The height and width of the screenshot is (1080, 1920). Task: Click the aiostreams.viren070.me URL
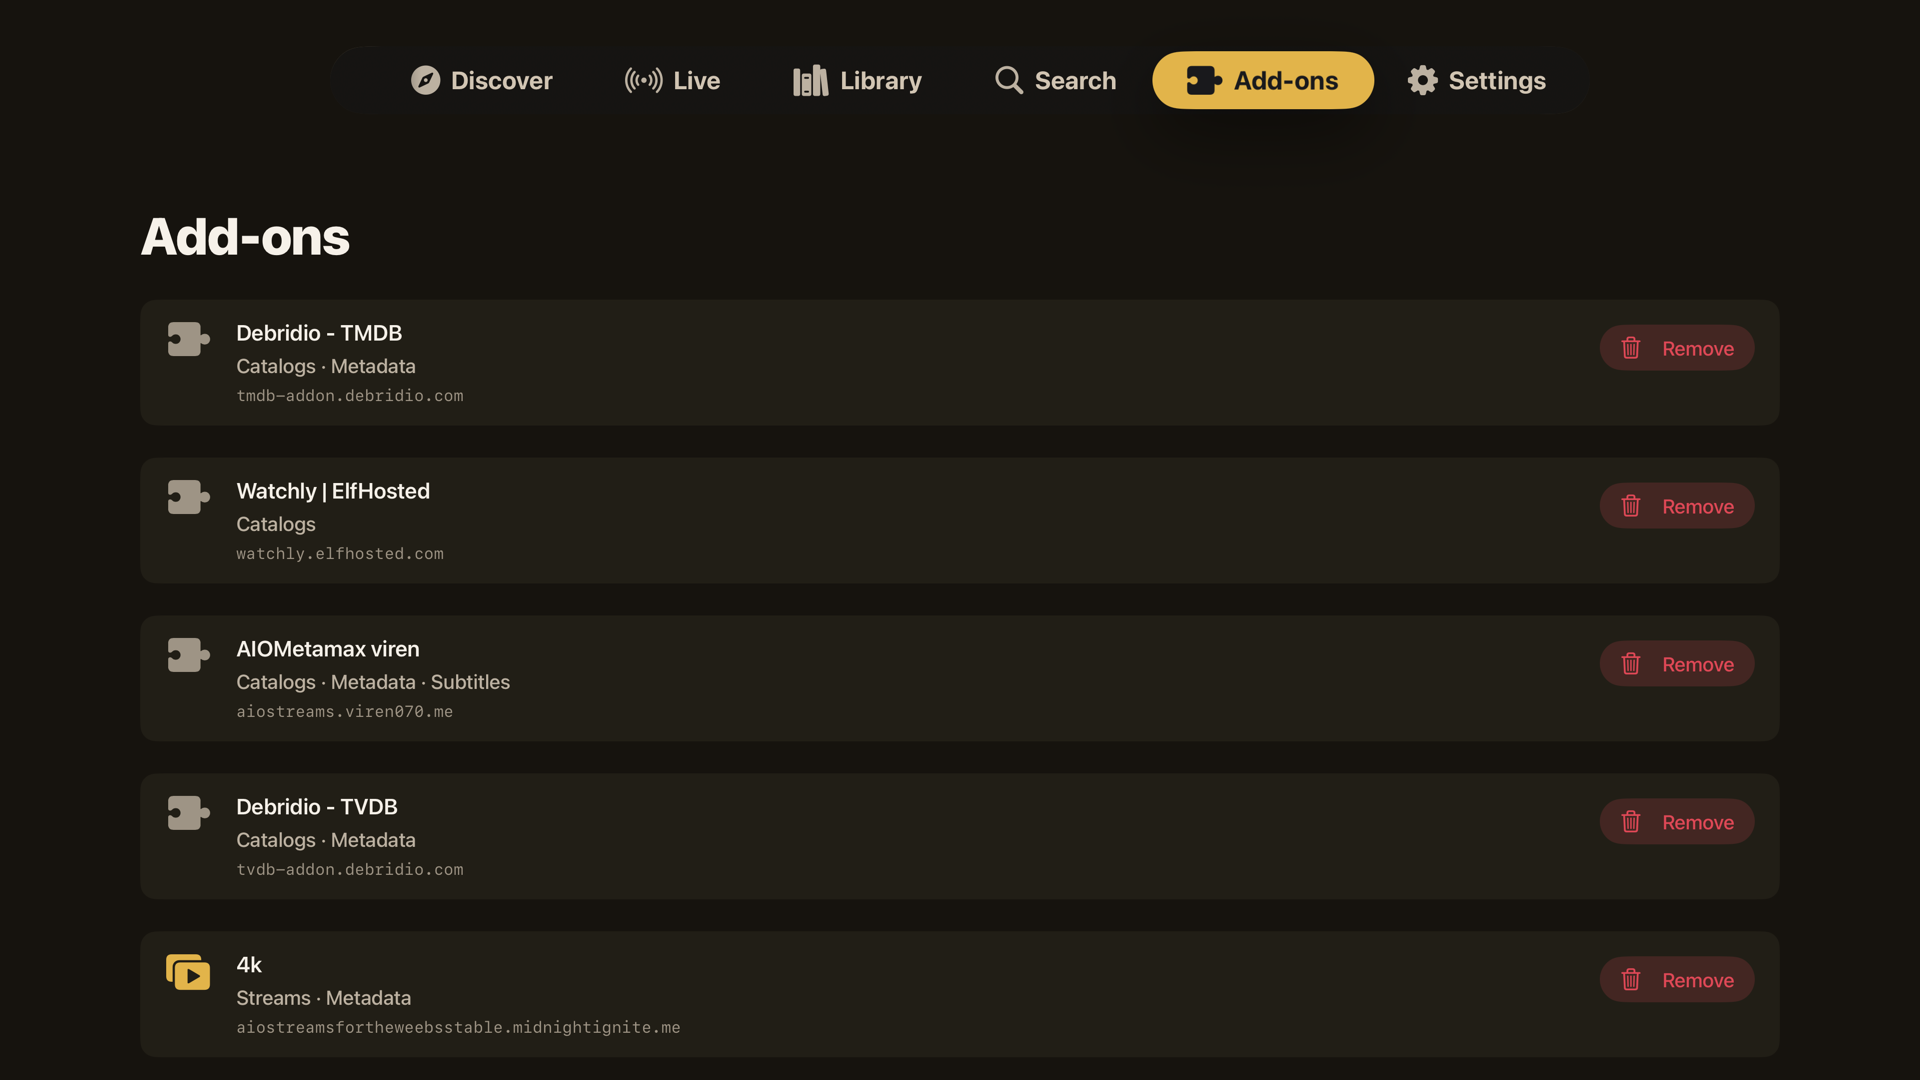point(345,712)
